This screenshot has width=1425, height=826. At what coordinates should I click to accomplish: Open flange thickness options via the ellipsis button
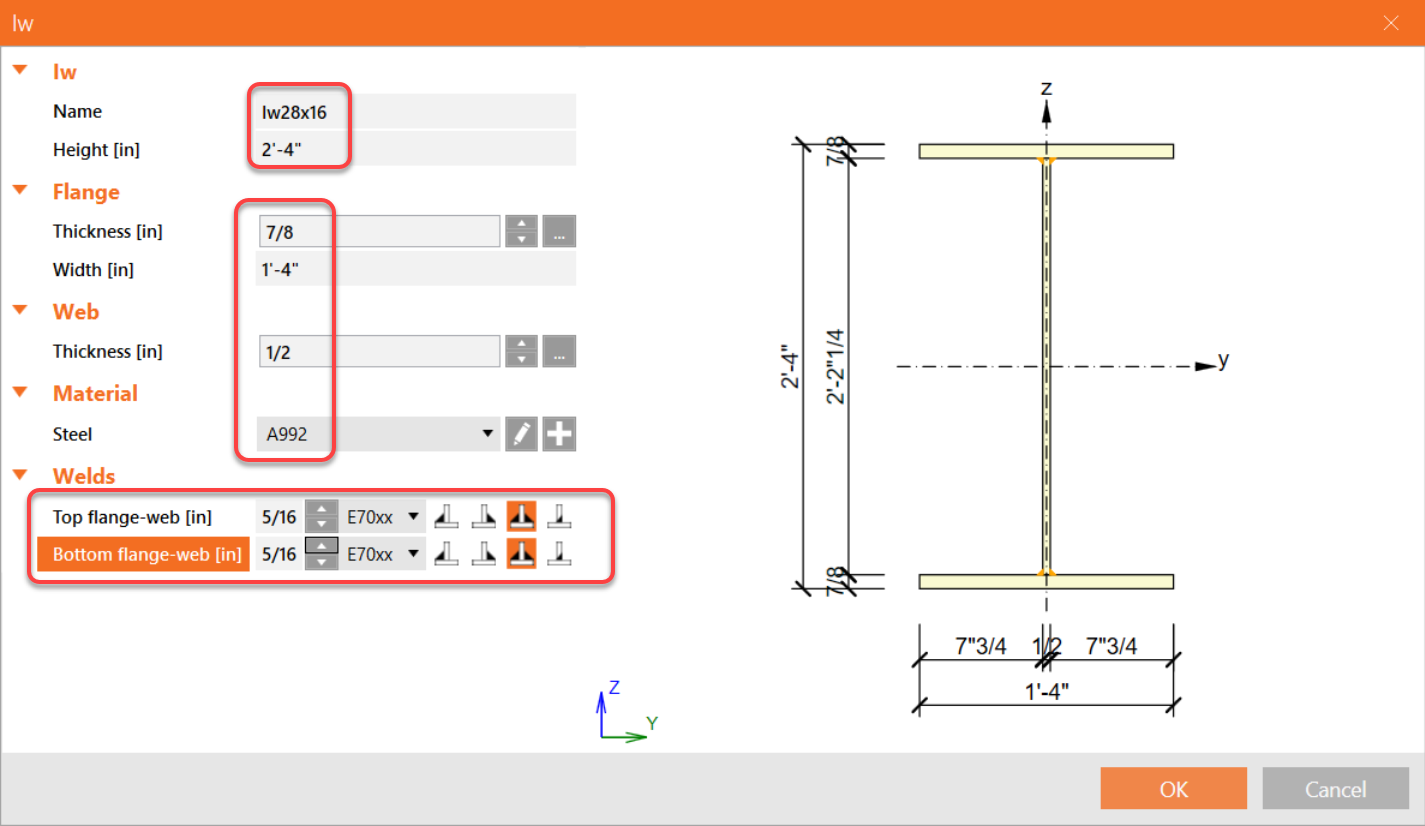tap(559, 230)
